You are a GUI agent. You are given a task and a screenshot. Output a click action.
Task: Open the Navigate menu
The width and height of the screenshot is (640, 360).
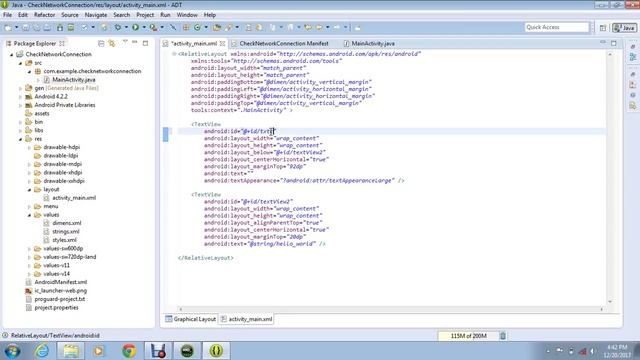tap(96, 15)
